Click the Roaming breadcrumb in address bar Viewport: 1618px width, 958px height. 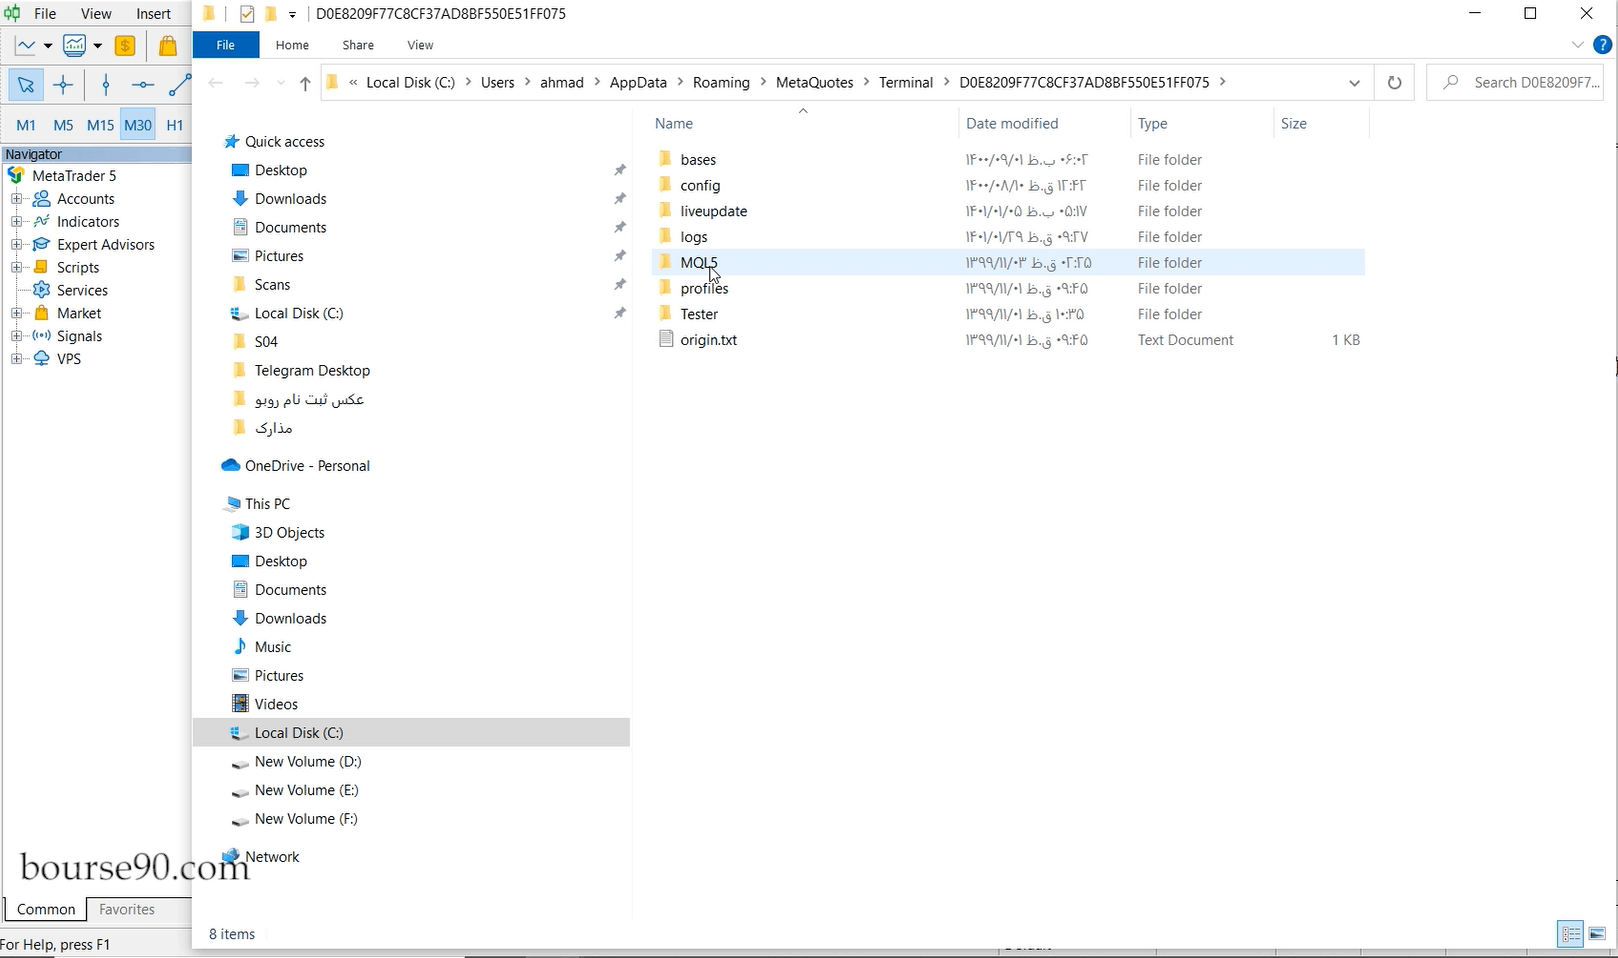tap(721, 83)
